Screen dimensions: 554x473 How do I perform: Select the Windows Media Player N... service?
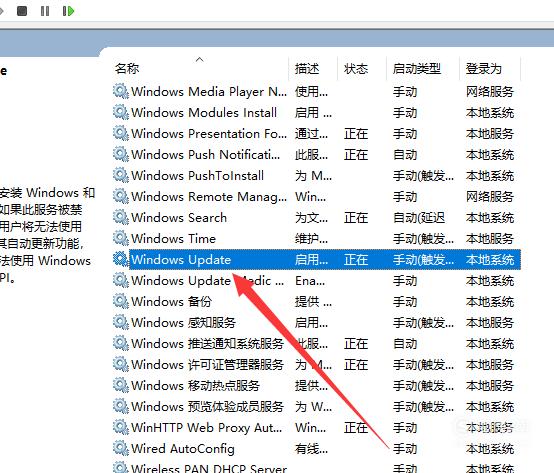click(x=209, y=92)
